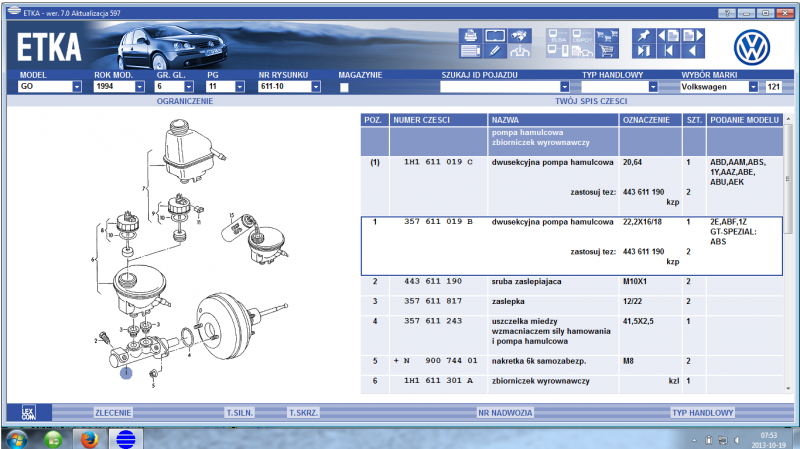Click the ZLECENIE button
The image size is (800, 449).
point(113,412)
